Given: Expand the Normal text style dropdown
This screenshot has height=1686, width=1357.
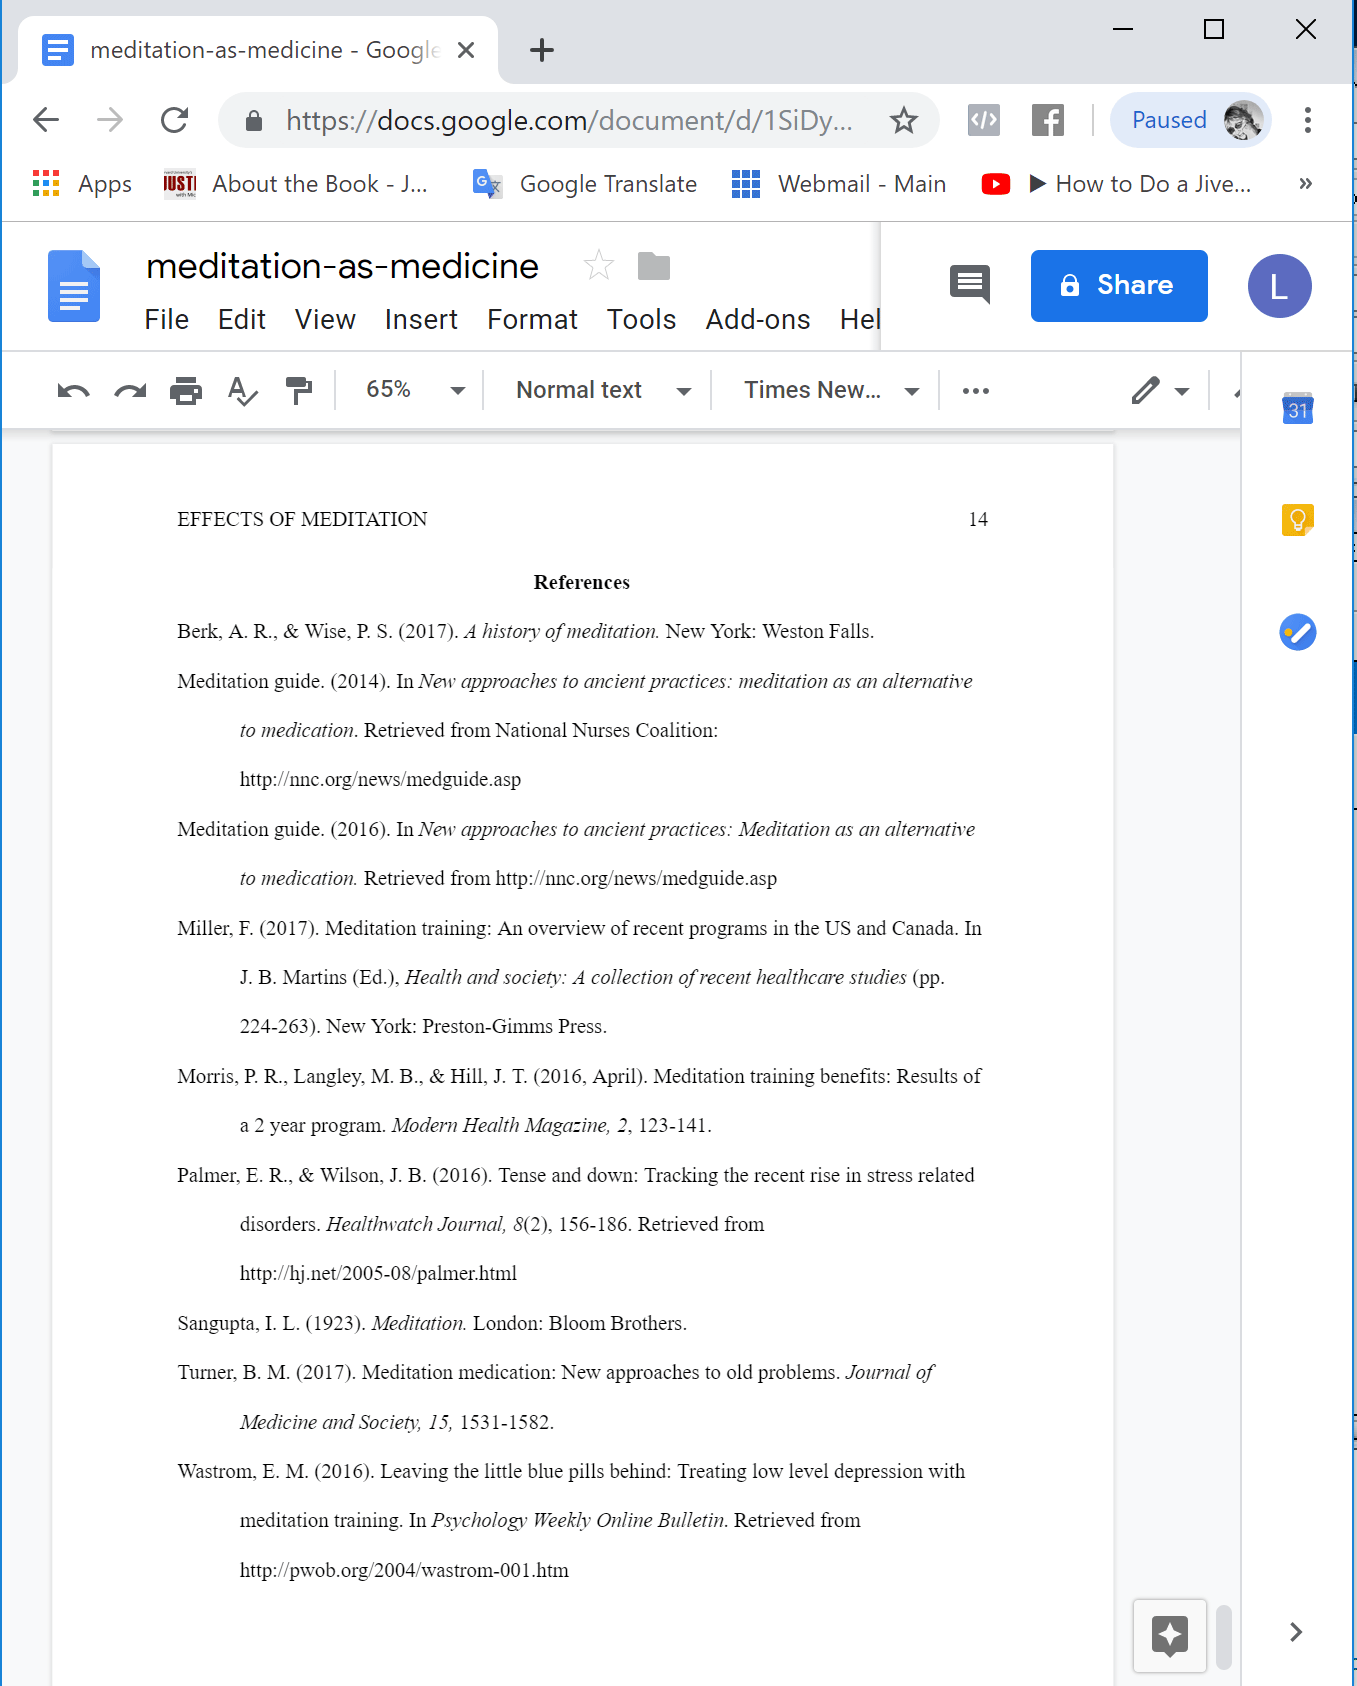Looking at the screenshot, I should click(x=602, y=390).
